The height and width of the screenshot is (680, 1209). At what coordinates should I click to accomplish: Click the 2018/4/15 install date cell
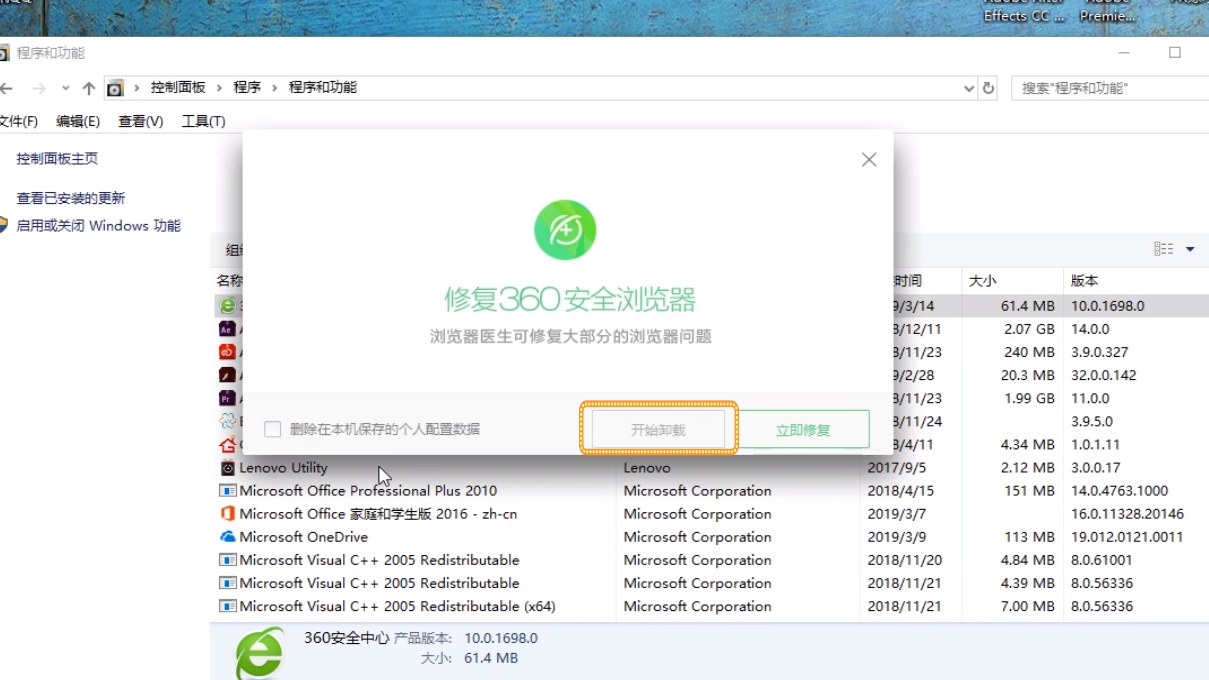(x=901, y=491)
